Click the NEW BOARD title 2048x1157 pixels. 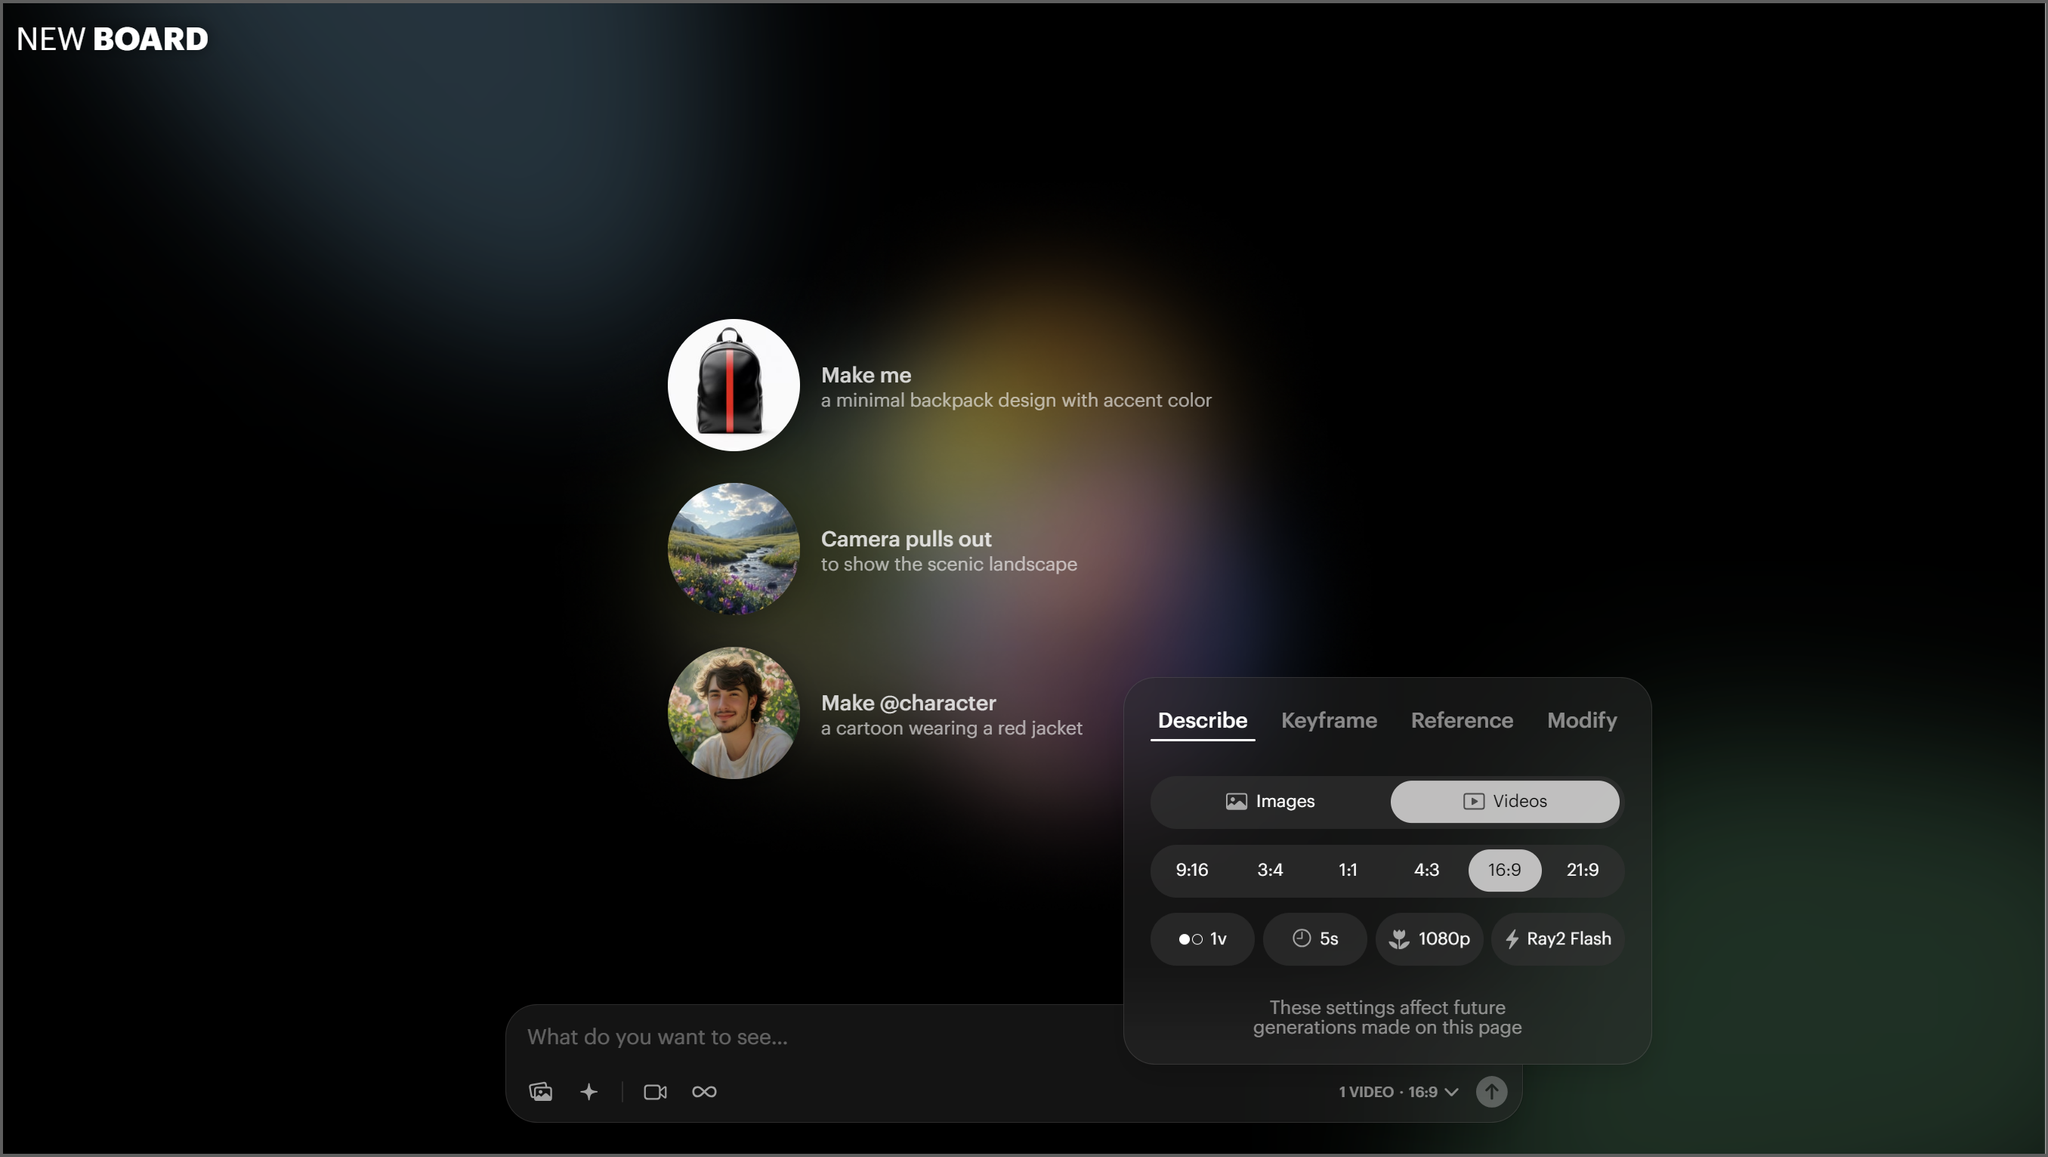(112, 39)
